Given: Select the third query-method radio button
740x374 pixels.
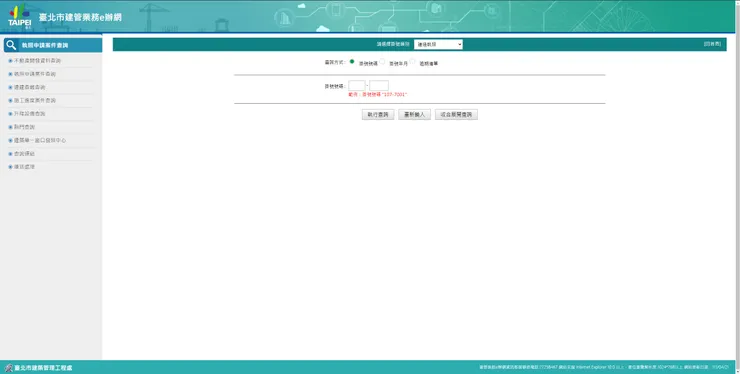Looking at the screenshot, I should pos(412,62).
